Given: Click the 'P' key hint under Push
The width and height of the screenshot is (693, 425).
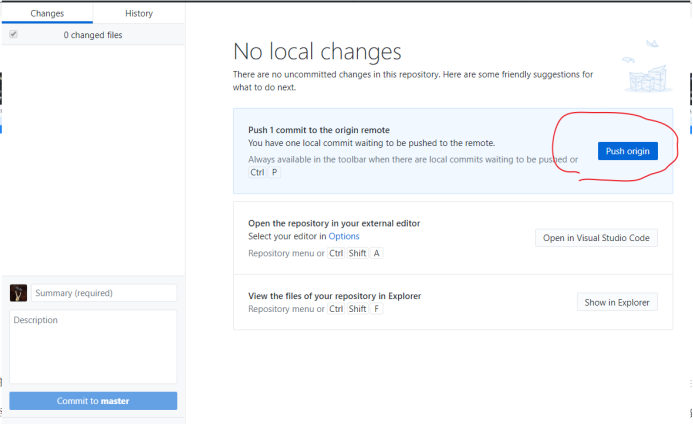Looking at the screenshot, I should coord(274,172).
